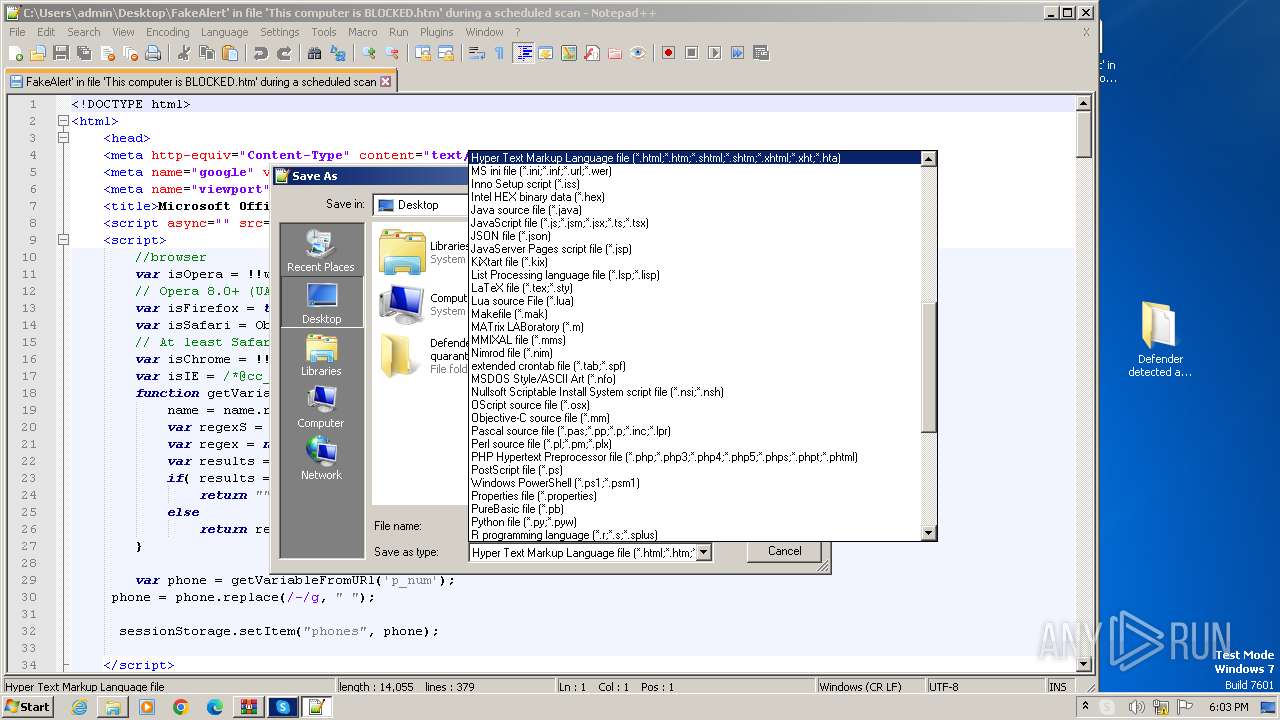The image size is (1280, 720).
Task: Open the Plugins menu
Action: pyautogui.click(x=437, y=32)
